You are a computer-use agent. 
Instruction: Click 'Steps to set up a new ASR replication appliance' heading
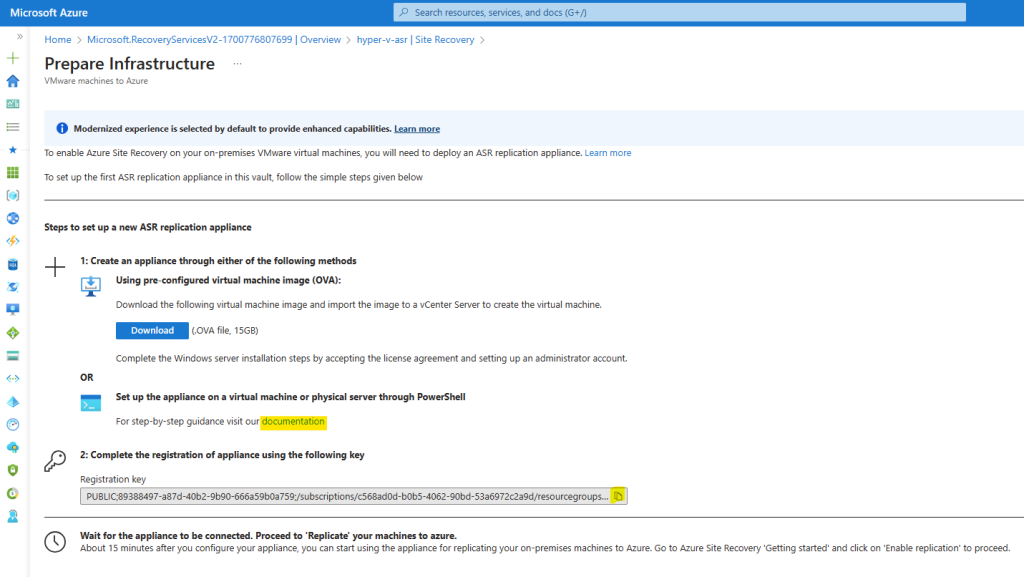pos(148,227)
